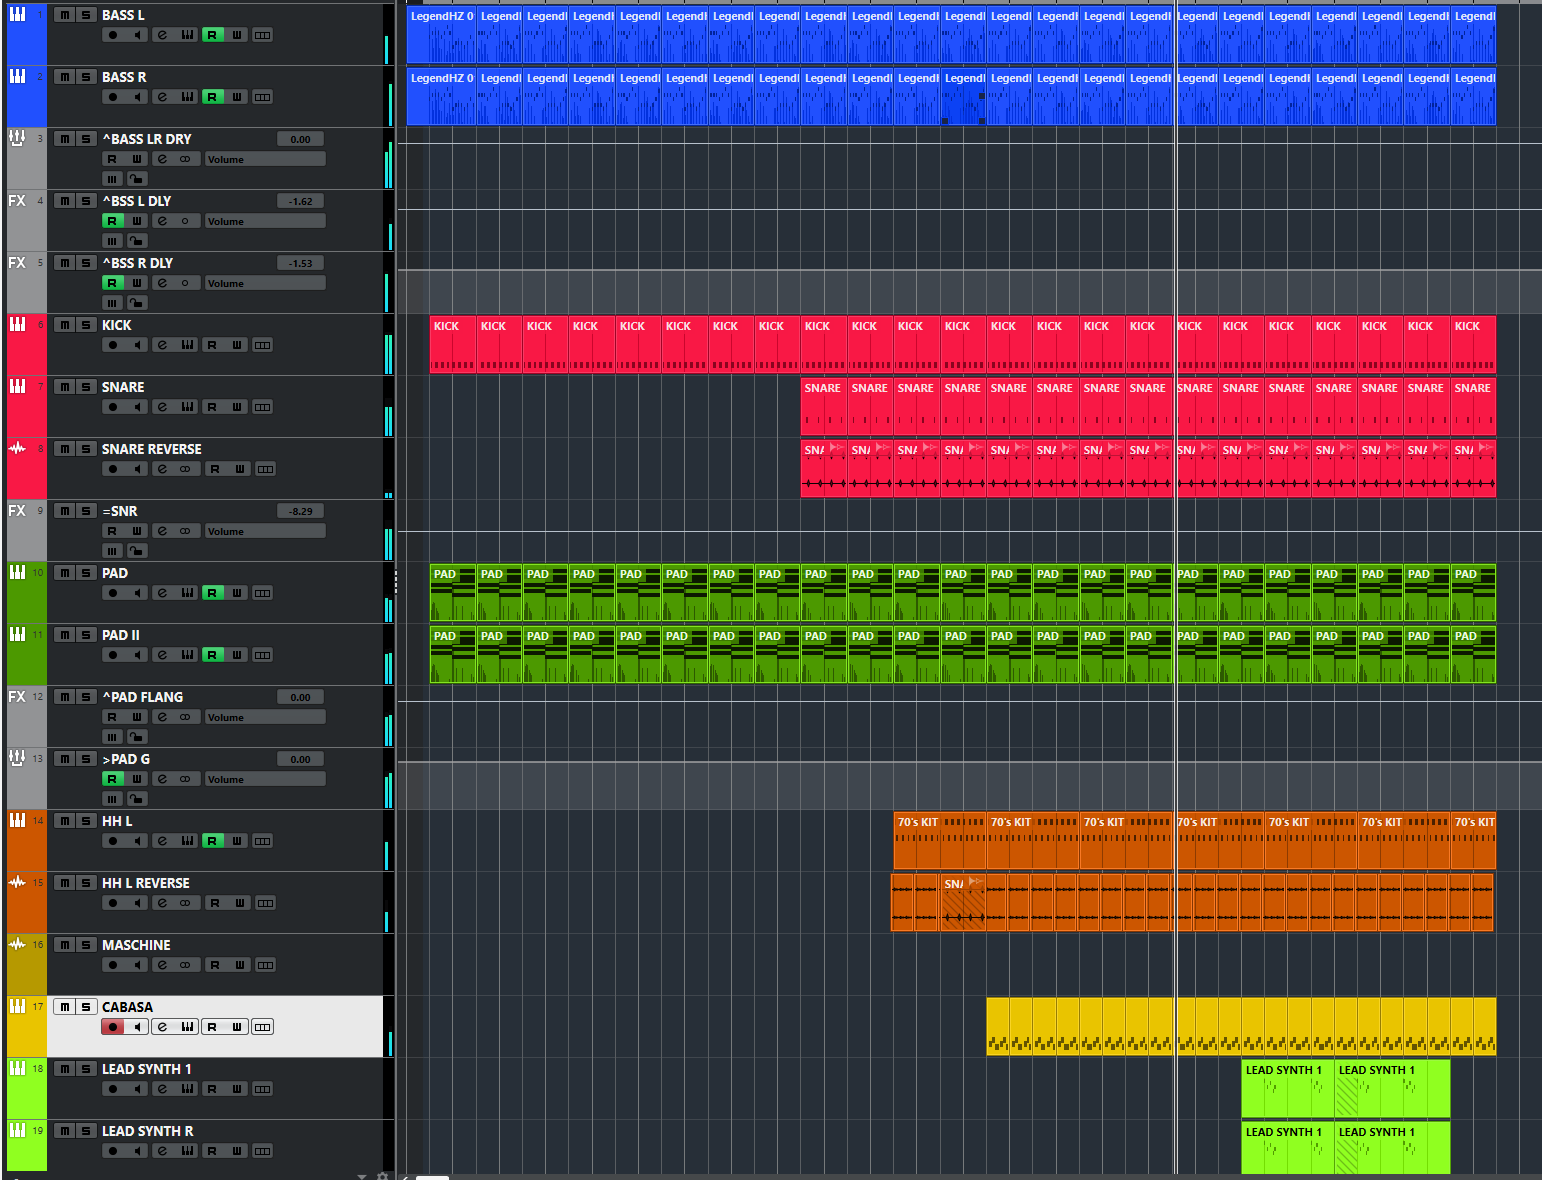Open the instrument panel on PAD II
1542x1180 pixels.
click(x=187, y=655)
